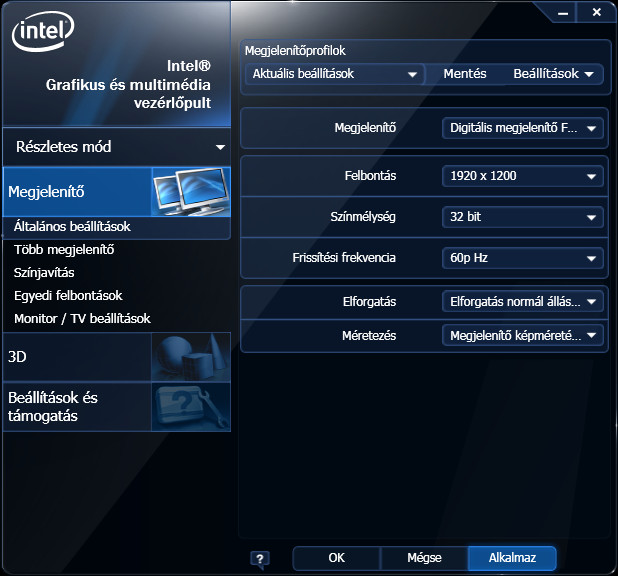
Task: Open Színjavítás settings
Action: (44, 273)
